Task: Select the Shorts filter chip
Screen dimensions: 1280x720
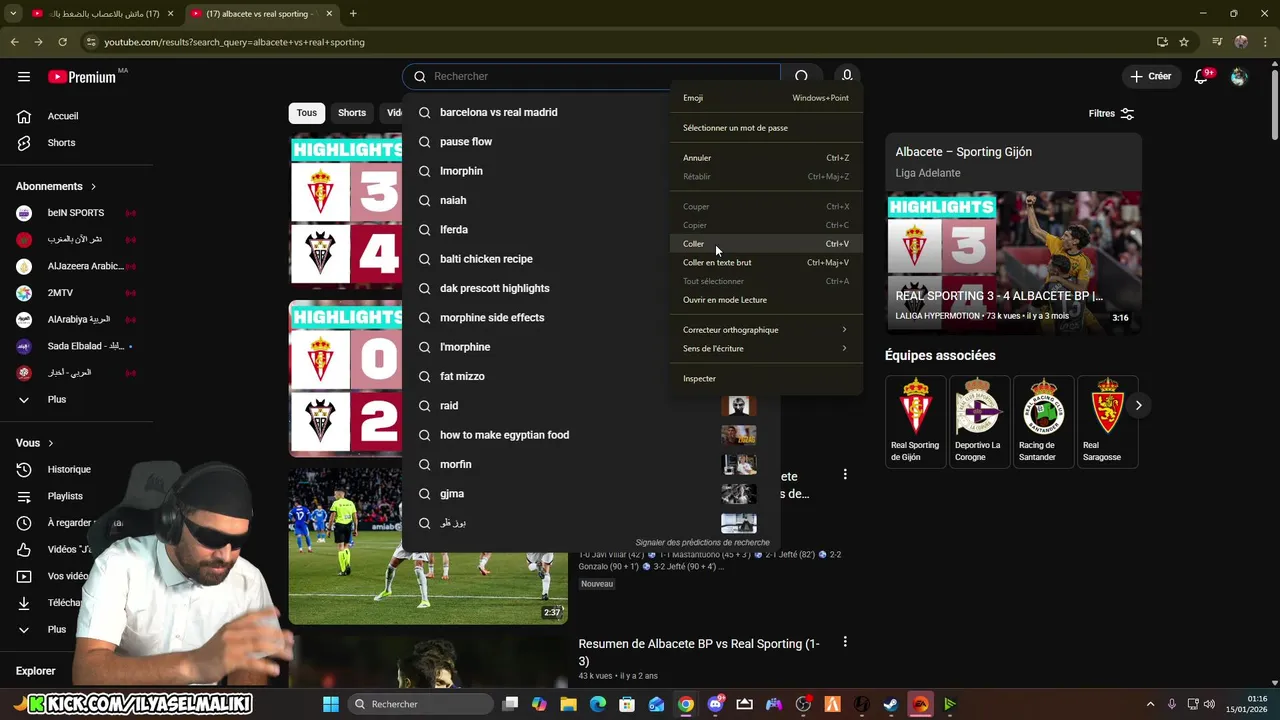Action: pyautogui.click(x=352, y=113)
